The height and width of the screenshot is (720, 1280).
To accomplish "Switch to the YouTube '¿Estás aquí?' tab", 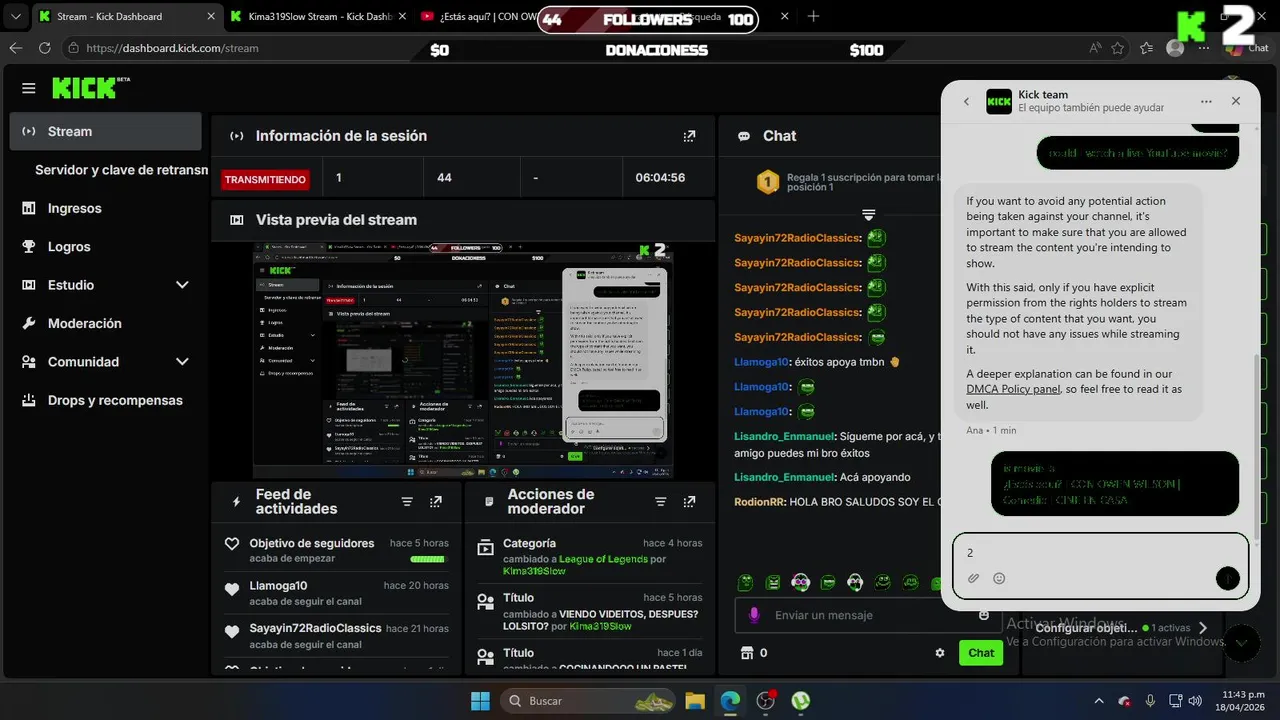I will click(x=478, y=17).
